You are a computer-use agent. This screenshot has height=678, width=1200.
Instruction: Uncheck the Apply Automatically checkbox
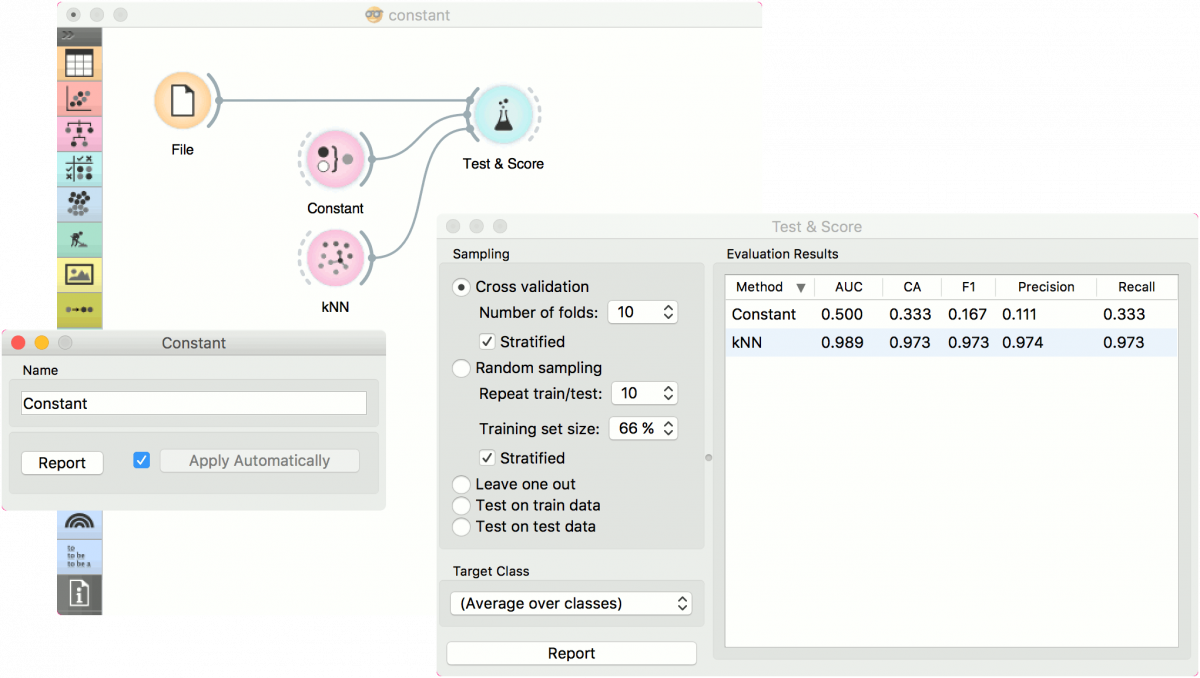142,460
